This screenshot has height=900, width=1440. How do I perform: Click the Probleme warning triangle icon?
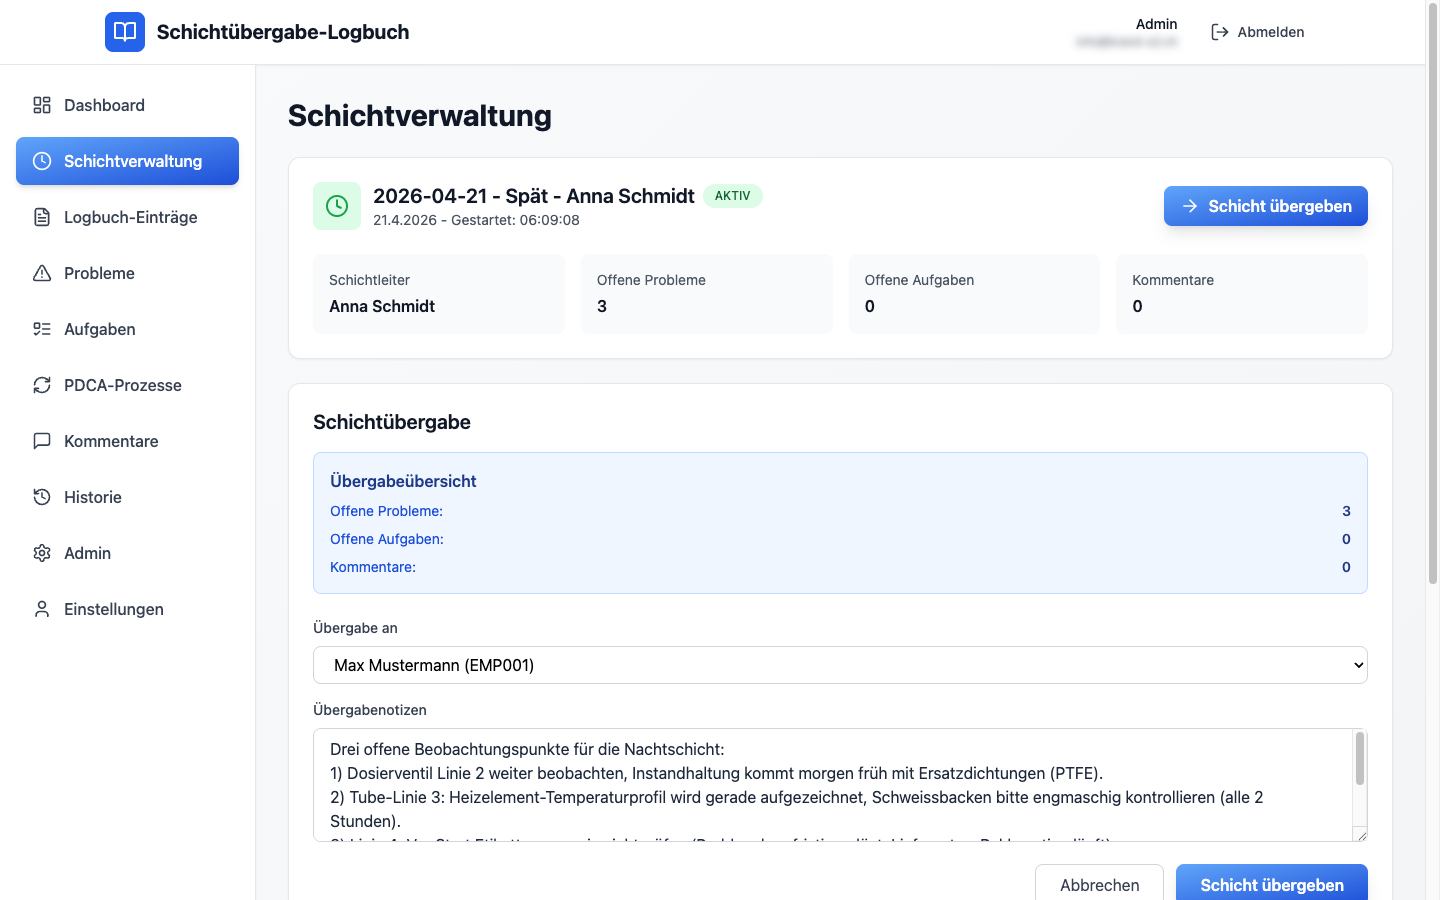pyautogui.click(x=42, y=273)
